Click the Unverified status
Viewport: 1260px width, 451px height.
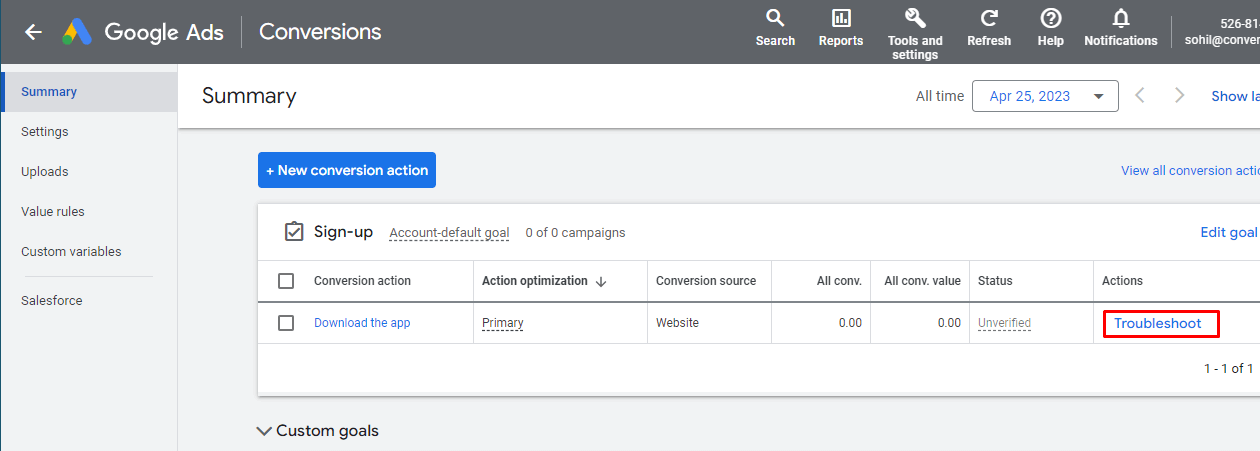click(1004, 323)
